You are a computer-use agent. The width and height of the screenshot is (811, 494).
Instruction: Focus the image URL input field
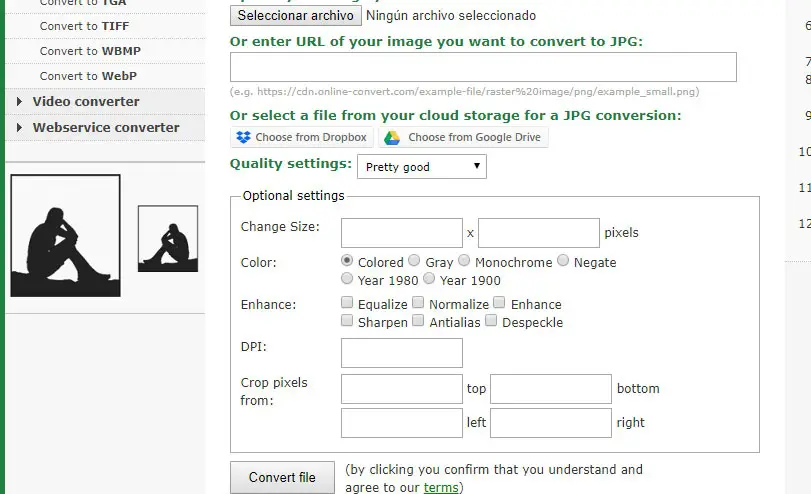483,67
